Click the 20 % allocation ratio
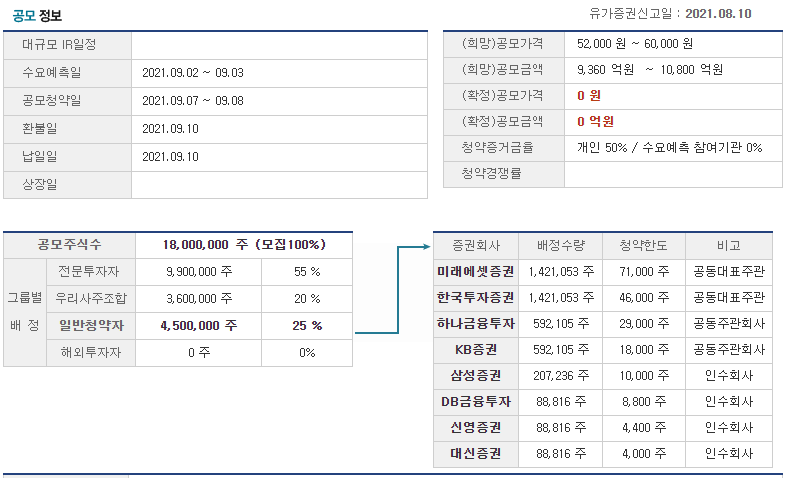Screen dimensions: 792x478 [x=307, y=299]
